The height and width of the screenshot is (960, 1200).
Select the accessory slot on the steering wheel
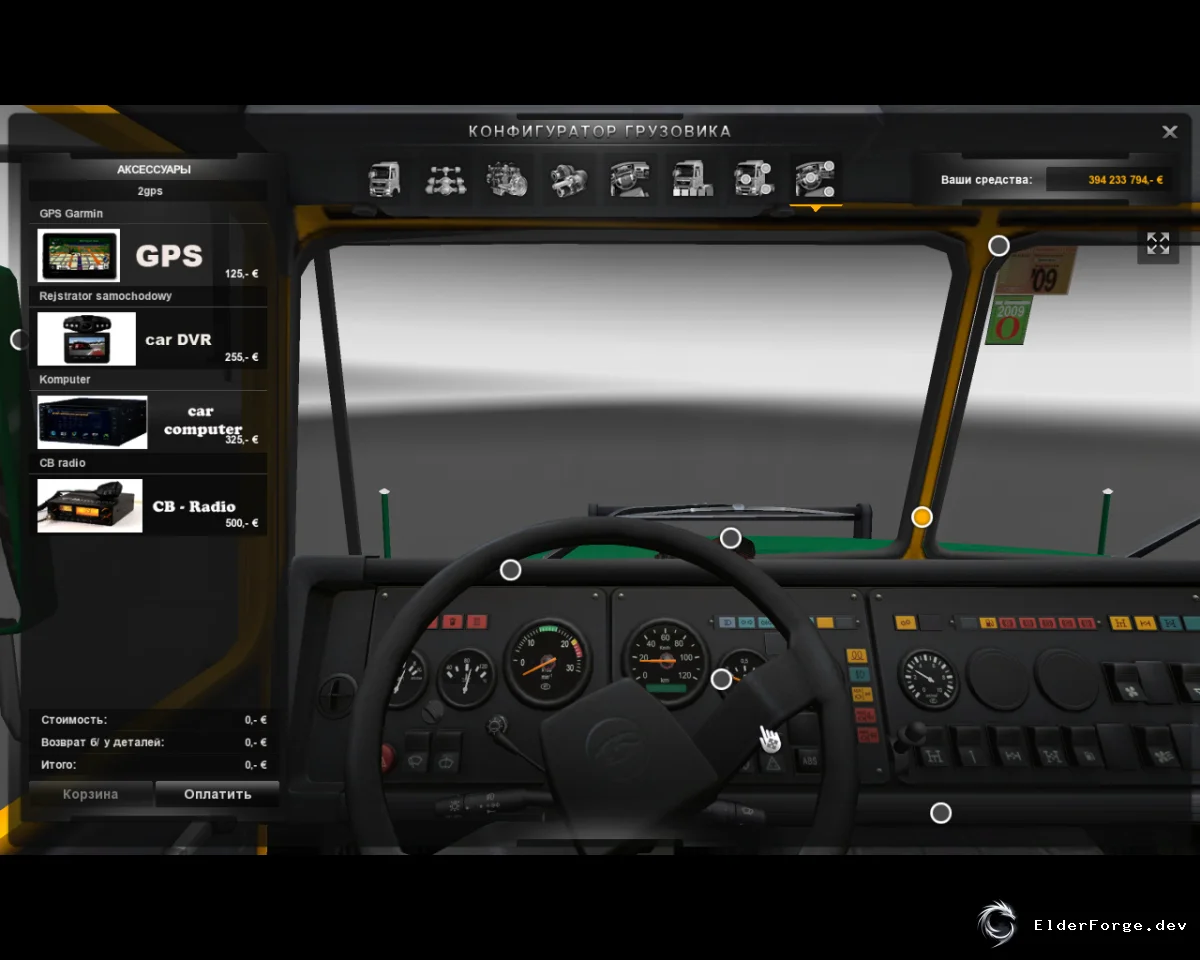tap(721, 680)
